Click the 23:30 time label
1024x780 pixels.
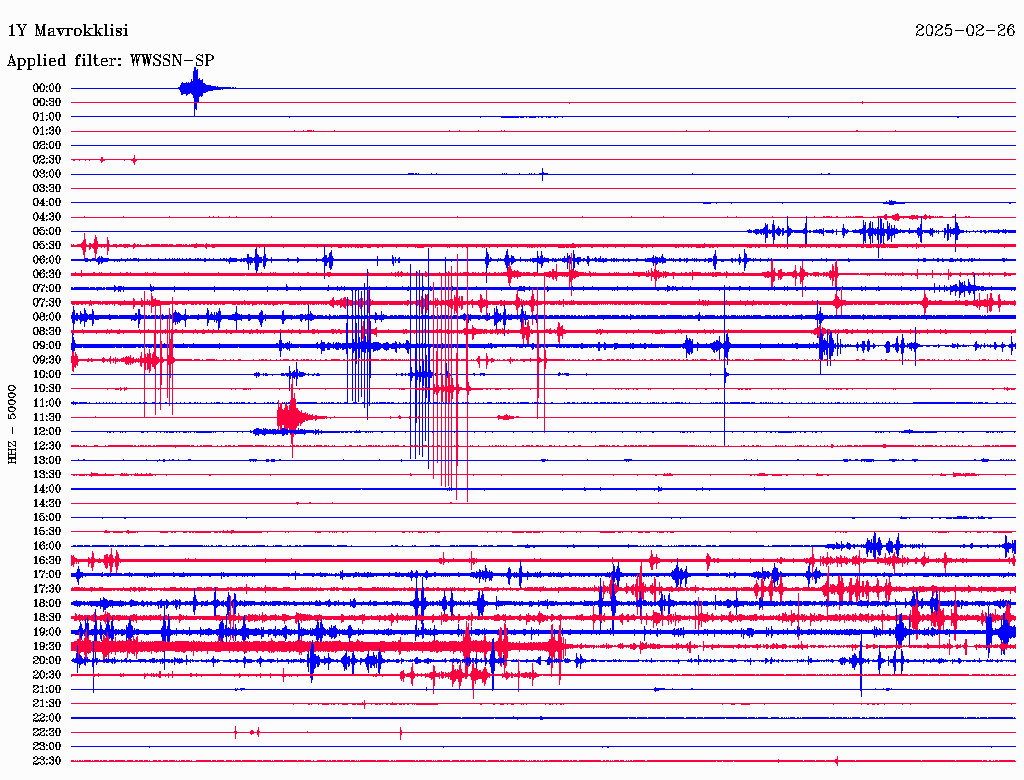click(x=47, y=761)
